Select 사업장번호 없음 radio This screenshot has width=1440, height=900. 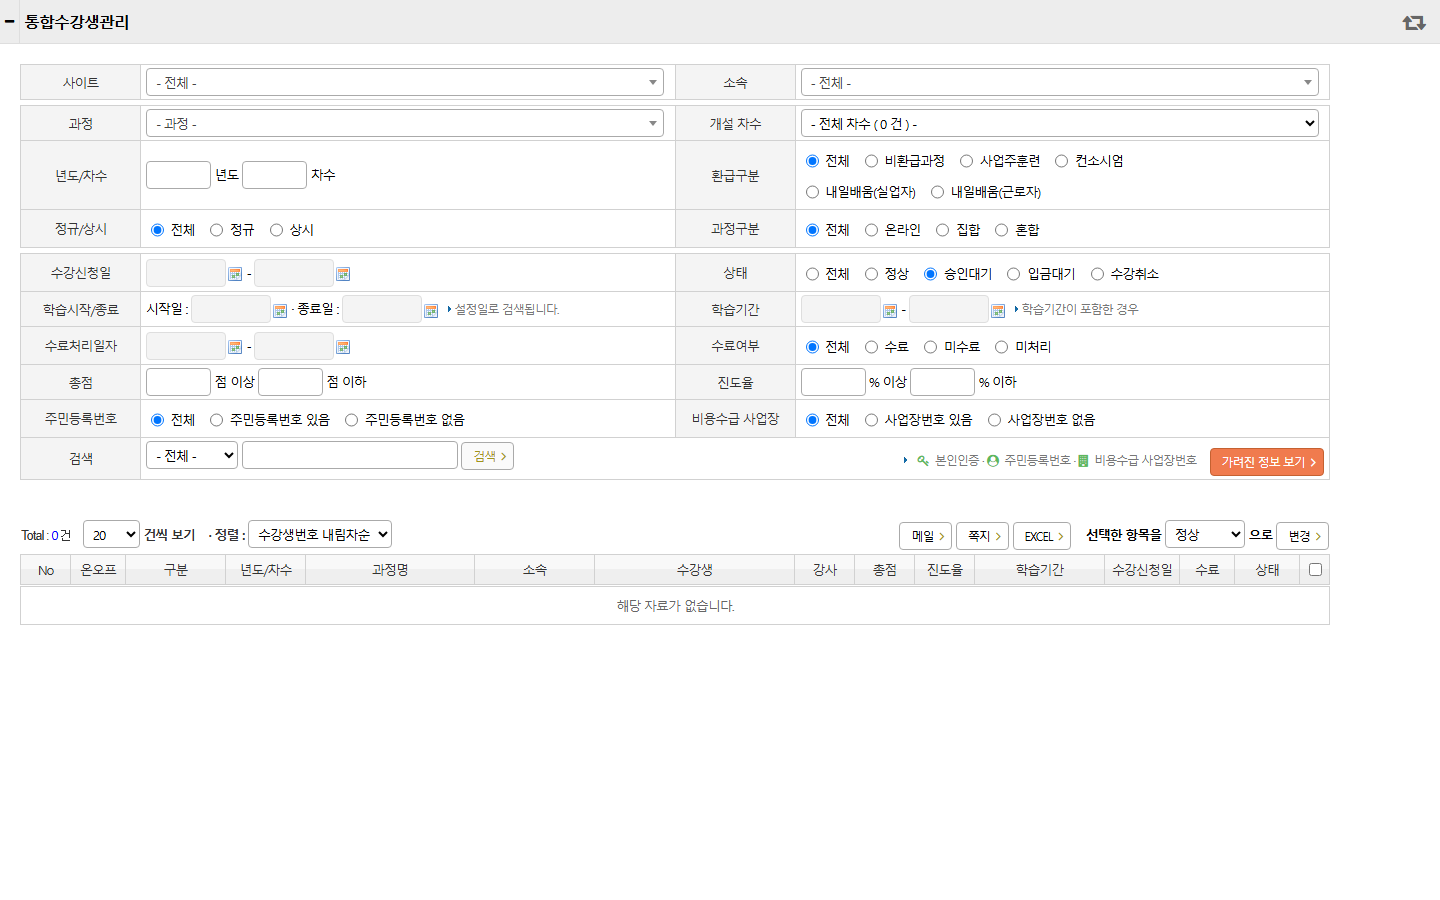994,420
